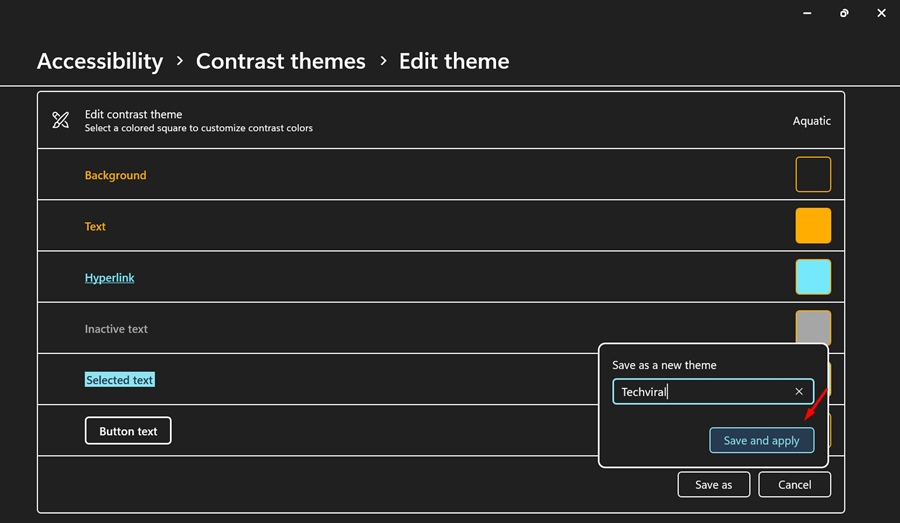The height and width of the screenshot is (523, 900).
Task: Navigate to Contrast themes breadcrumb
Action: [x=281, y=61]
